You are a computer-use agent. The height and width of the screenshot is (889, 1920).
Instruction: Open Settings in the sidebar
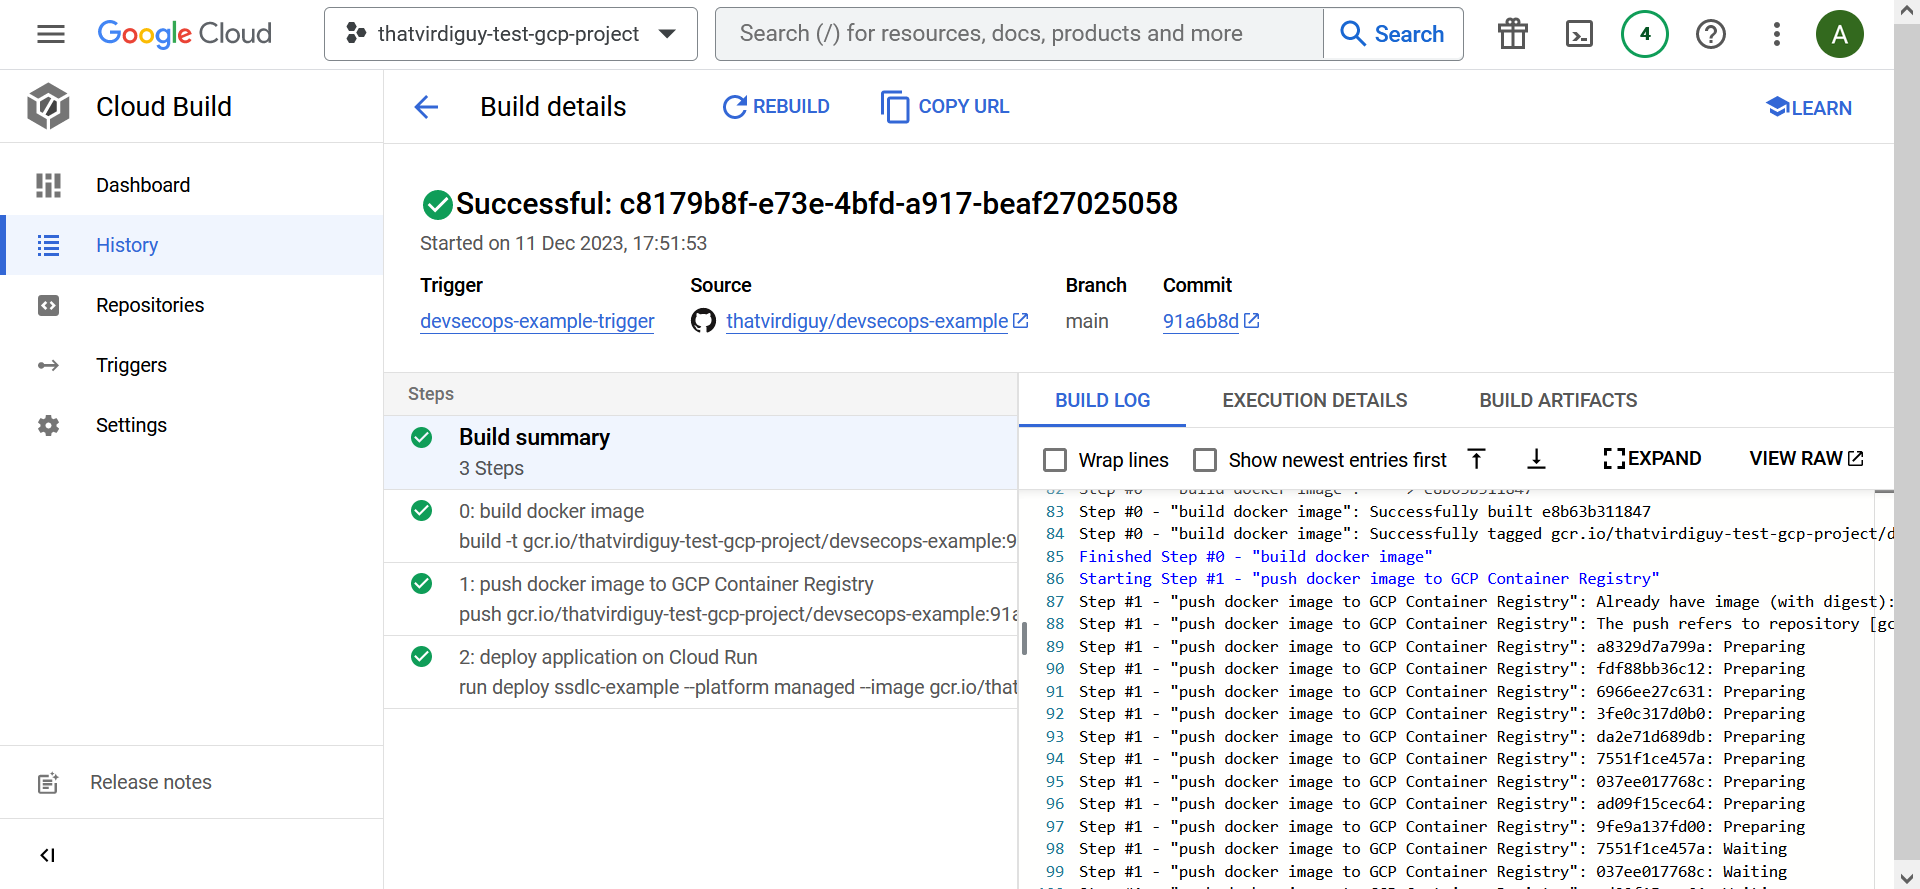[192, 425]
